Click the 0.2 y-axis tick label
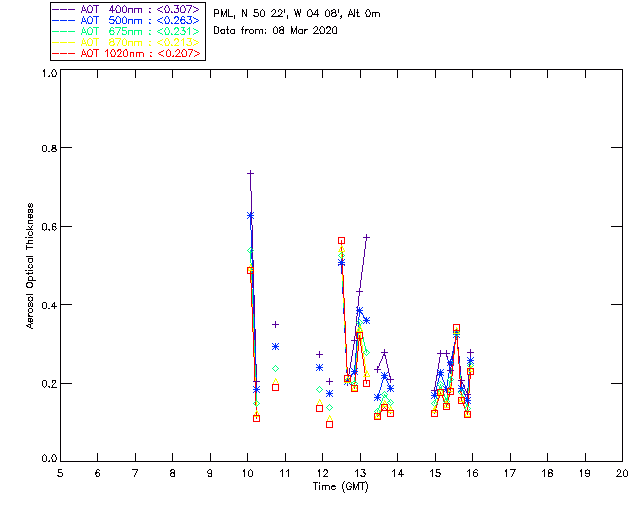Viewport: 640px width, 512px height. click(x=49, y=383)
